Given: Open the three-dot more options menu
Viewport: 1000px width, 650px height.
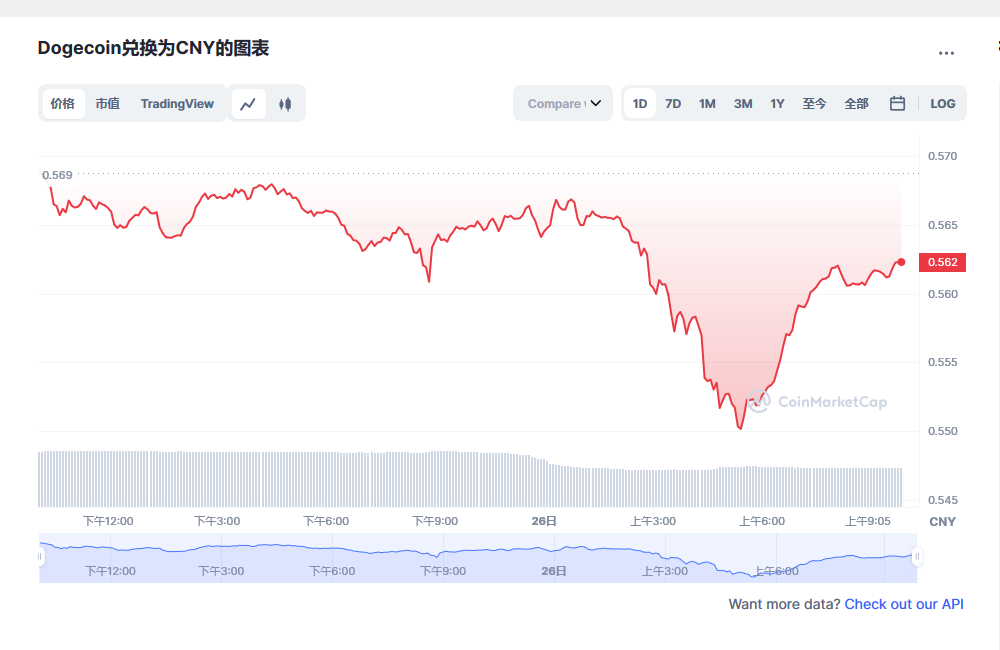Looking at the screenshot, I should [946, 54].
